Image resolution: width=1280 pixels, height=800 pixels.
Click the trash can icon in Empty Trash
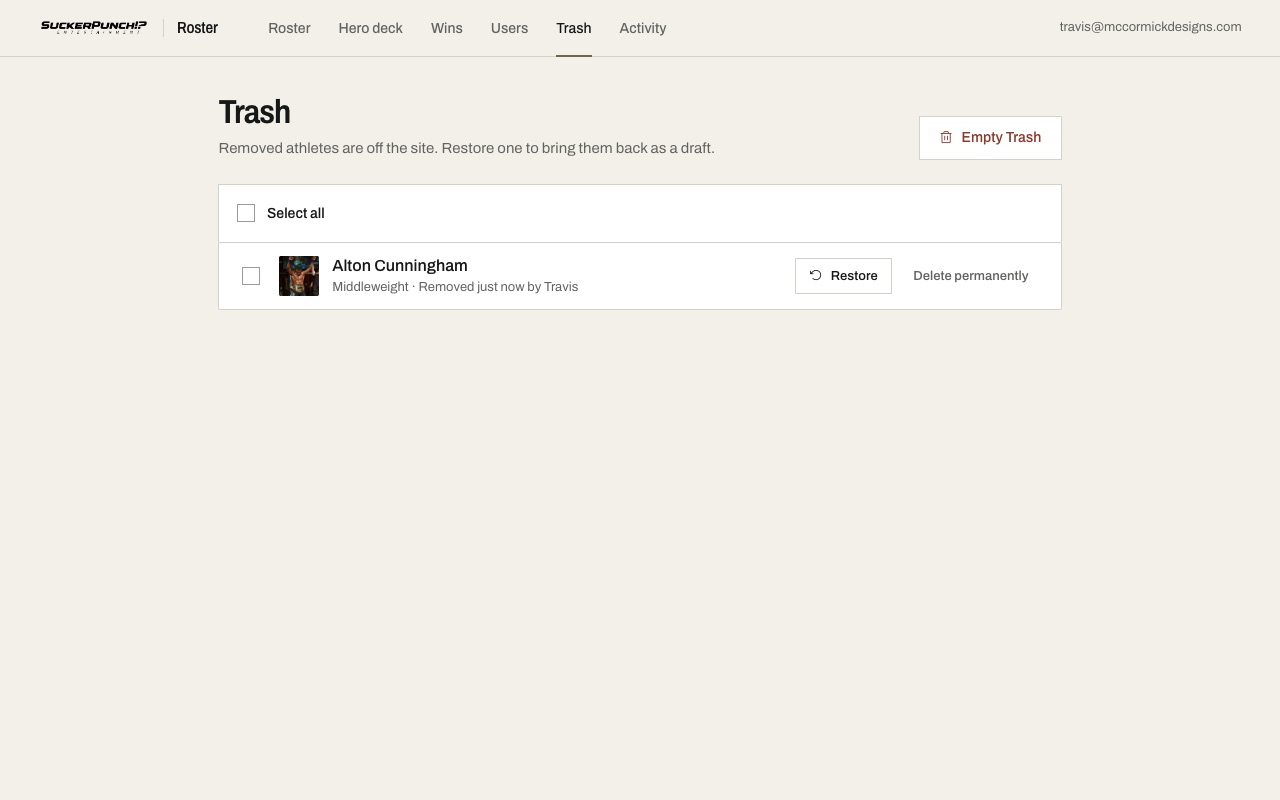pos(946,138)
